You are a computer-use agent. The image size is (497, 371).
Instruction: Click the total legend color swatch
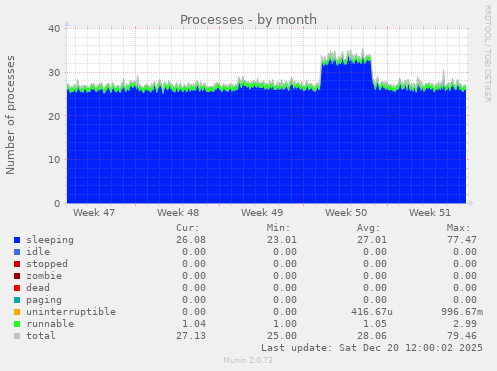[17, 336]
